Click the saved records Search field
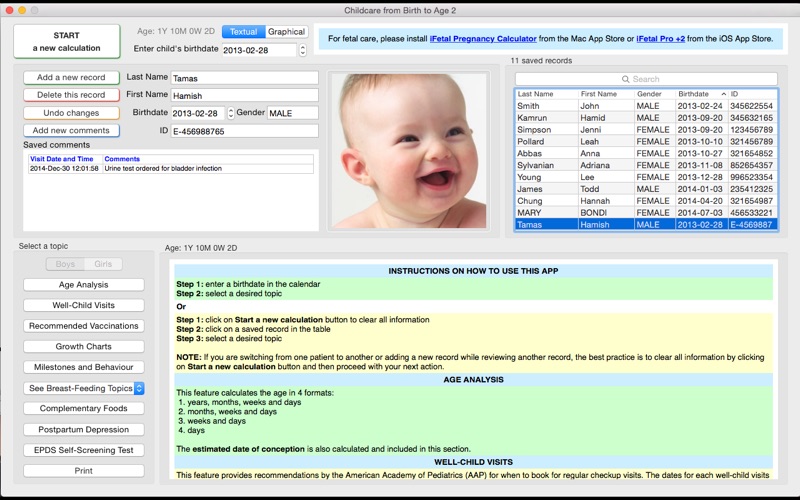This screenshot has width=800, height=500. (646, 79)
